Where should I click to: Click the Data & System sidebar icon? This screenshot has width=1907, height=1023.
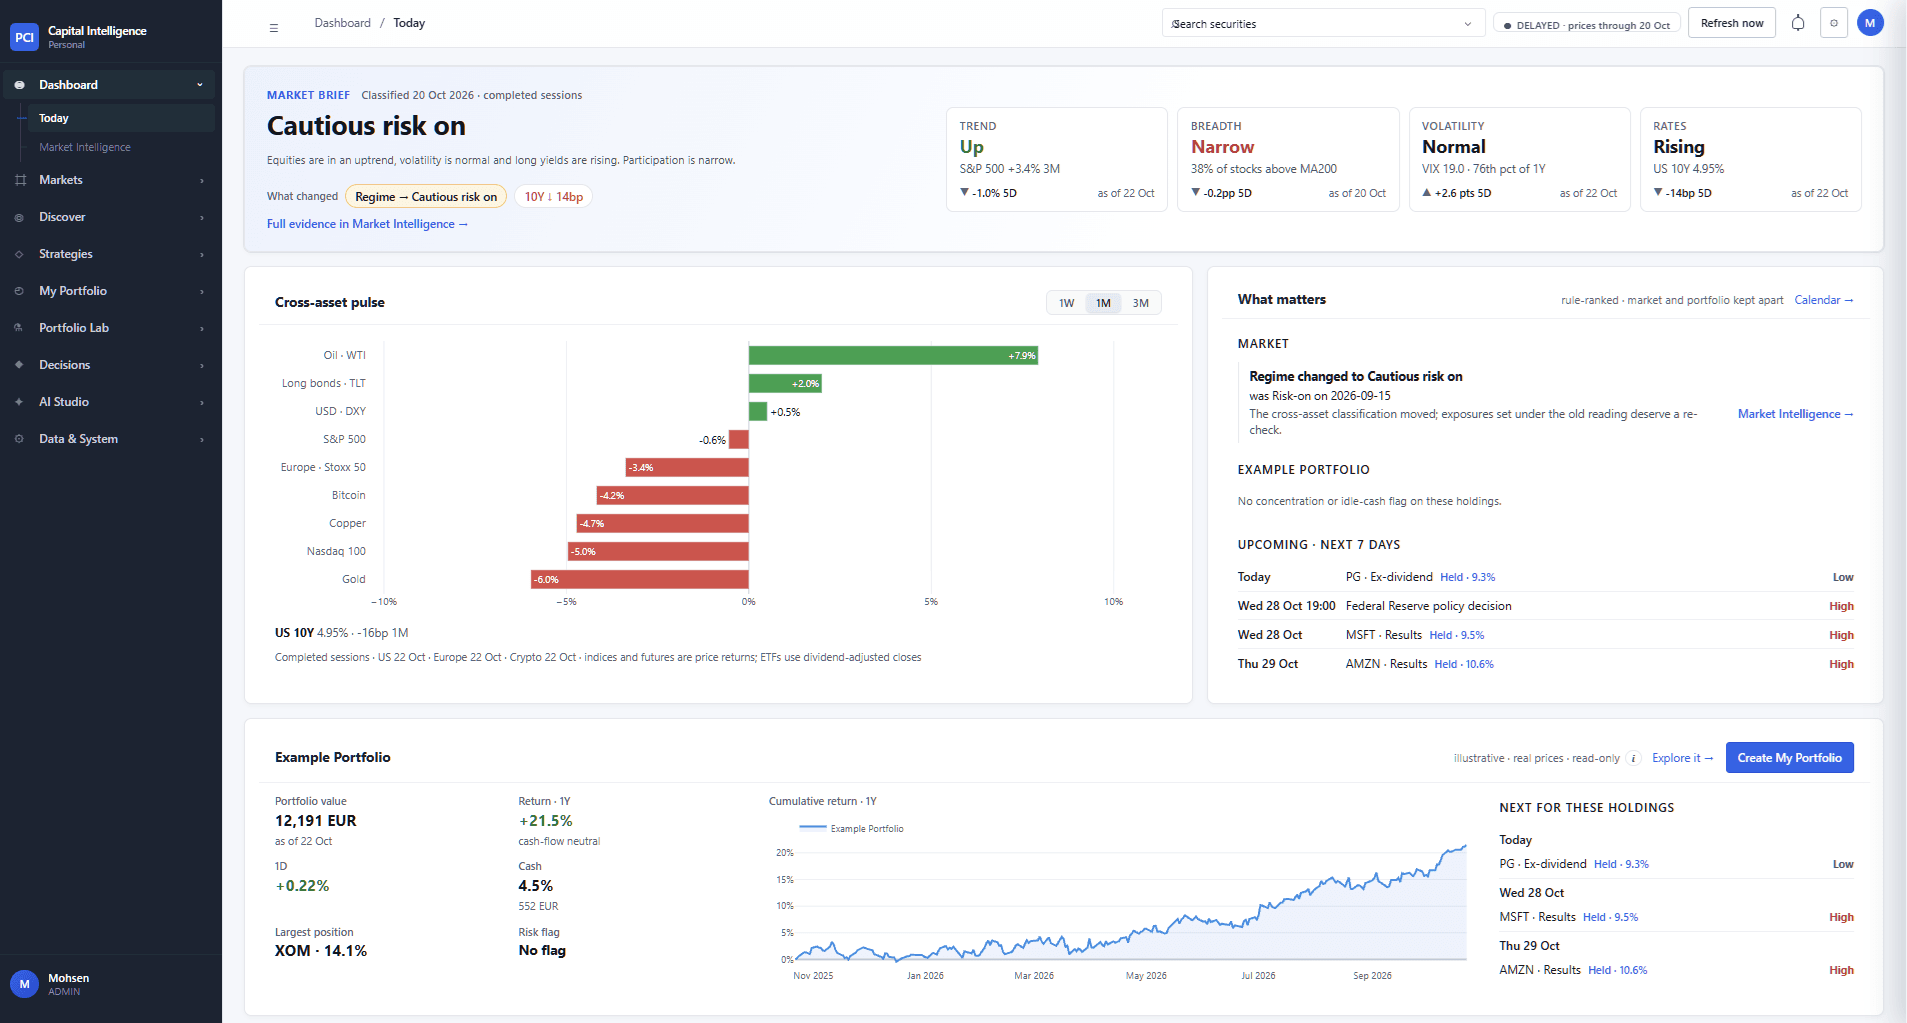point(19,439)
